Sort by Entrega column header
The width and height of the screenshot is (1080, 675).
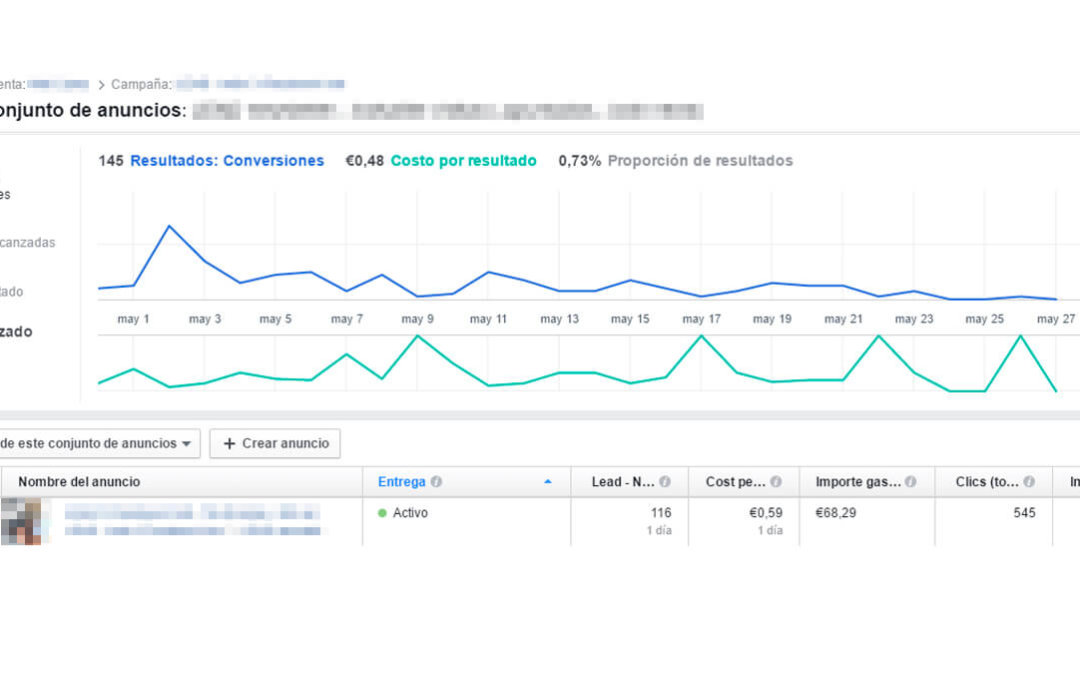[x=401, y=482]
